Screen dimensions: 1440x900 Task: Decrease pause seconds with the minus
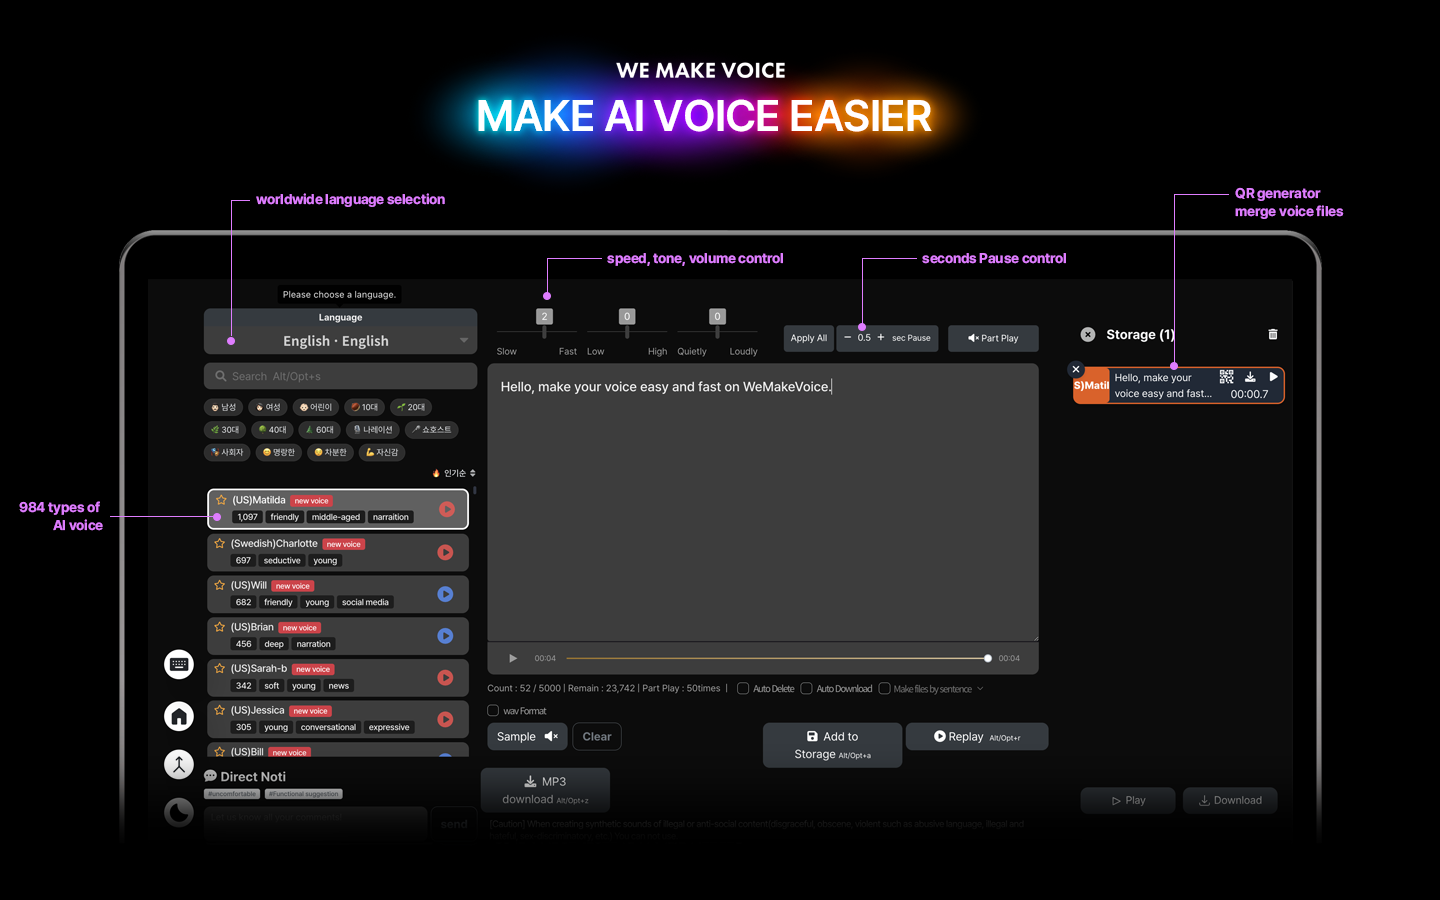point(848,337)
